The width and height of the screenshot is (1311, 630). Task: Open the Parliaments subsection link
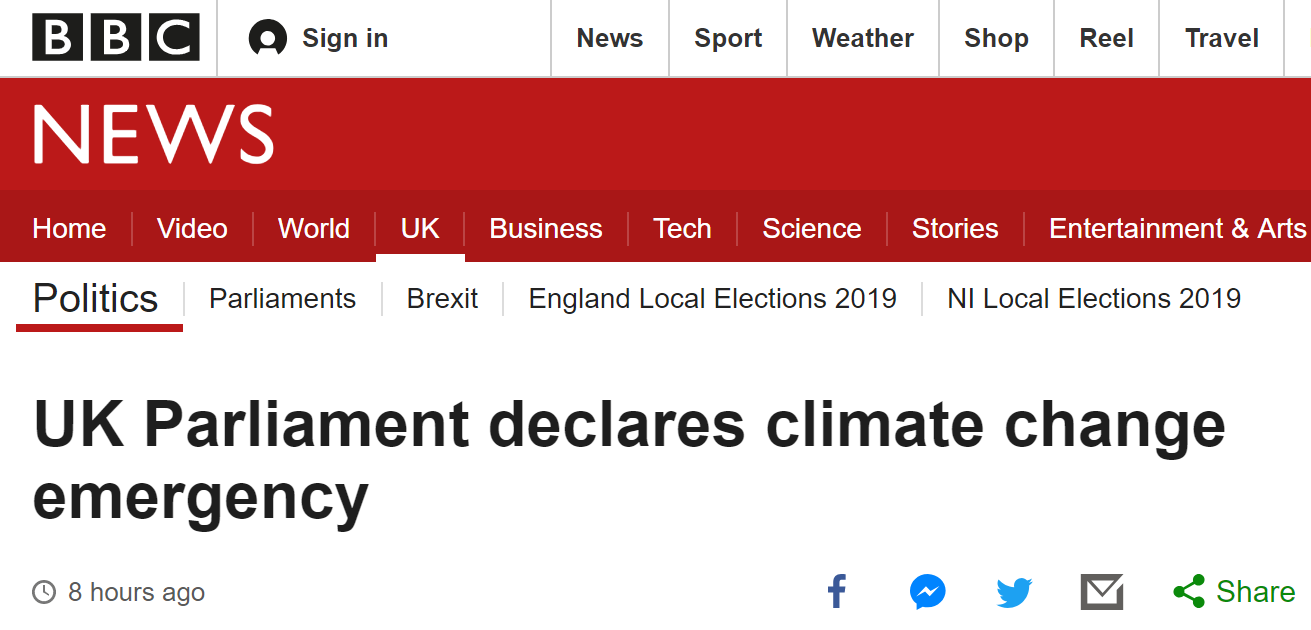coord(282,298)
